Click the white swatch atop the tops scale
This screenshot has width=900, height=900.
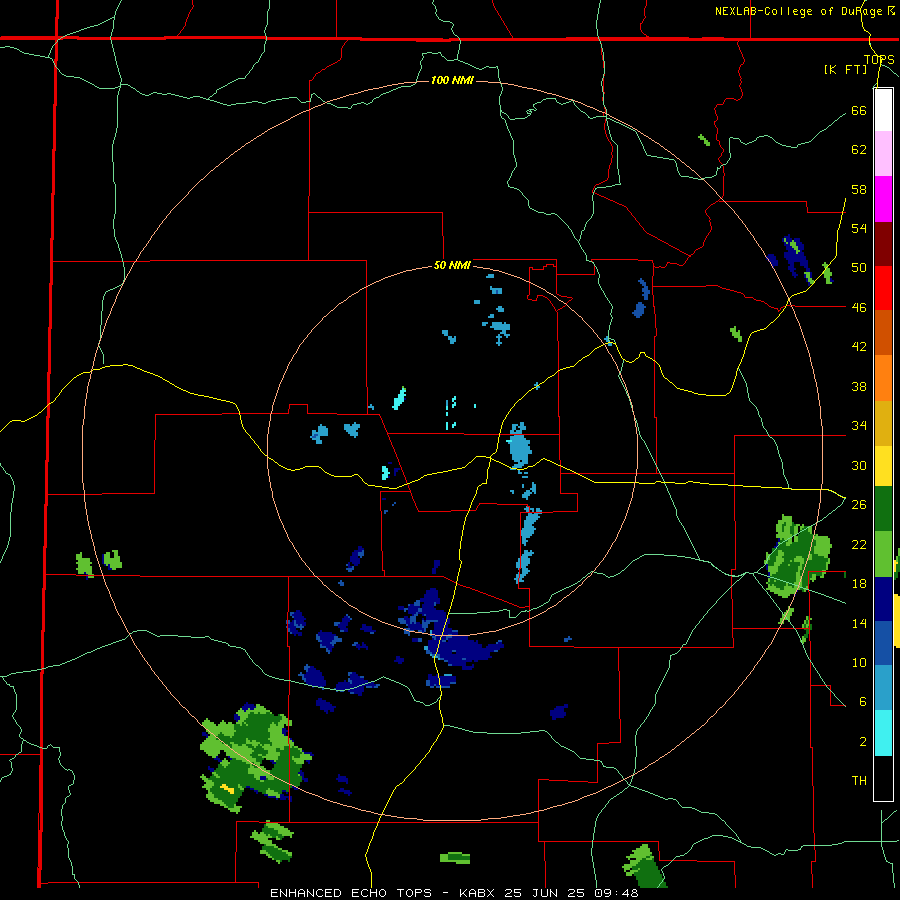pos(883,110)
